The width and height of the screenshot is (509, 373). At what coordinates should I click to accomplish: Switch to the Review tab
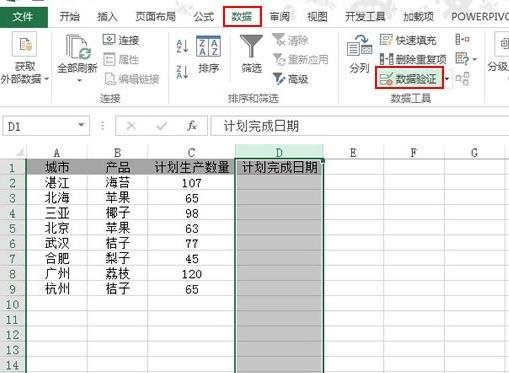[280, 17]
